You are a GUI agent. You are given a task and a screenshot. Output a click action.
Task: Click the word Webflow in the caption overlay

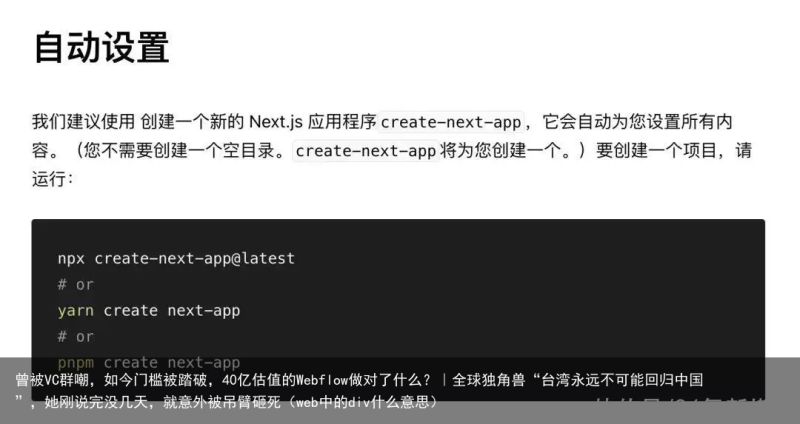coord(322,380)
